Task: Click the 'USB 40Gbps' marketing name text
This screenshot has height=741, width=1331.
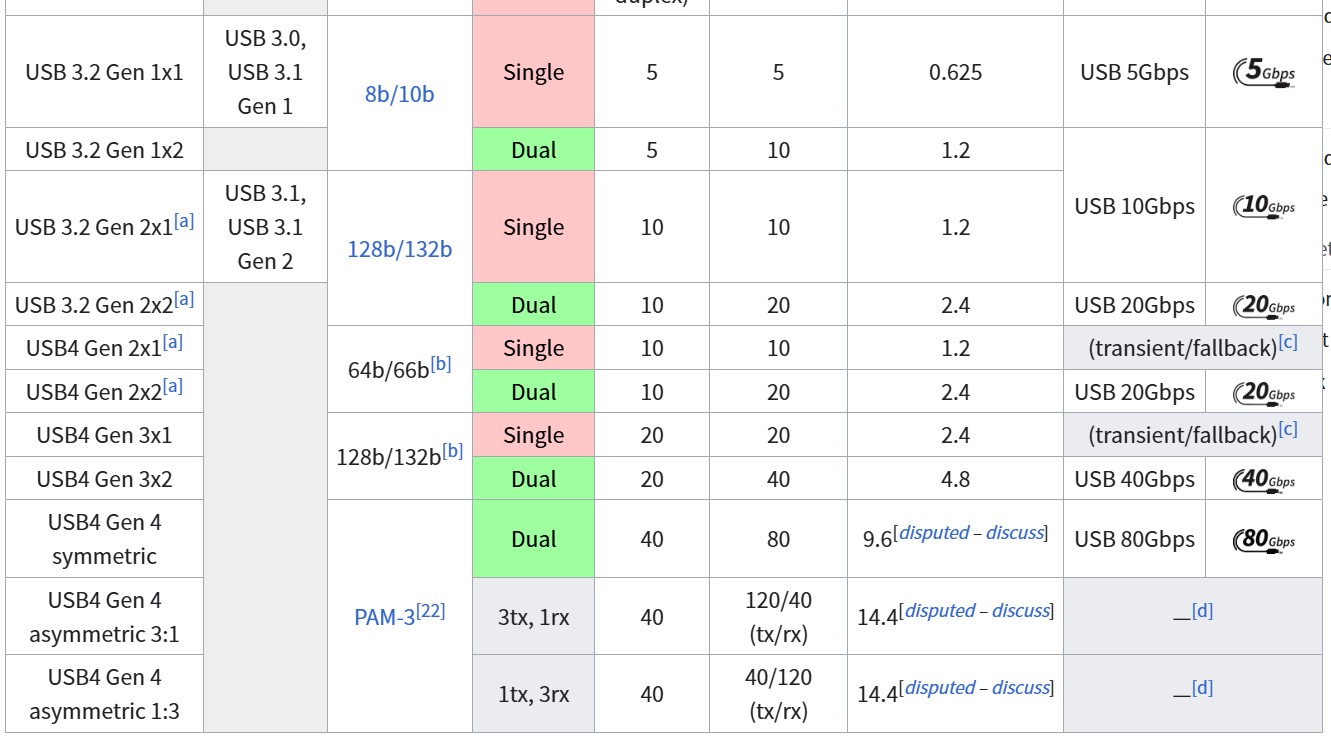Action: (x=1134, y=479)
